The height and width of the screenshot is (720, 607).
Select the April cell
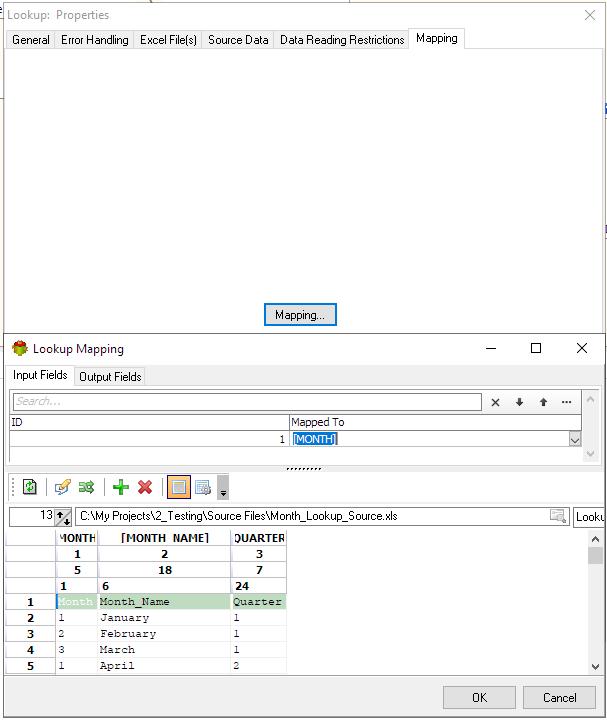(x=164, y=666)
